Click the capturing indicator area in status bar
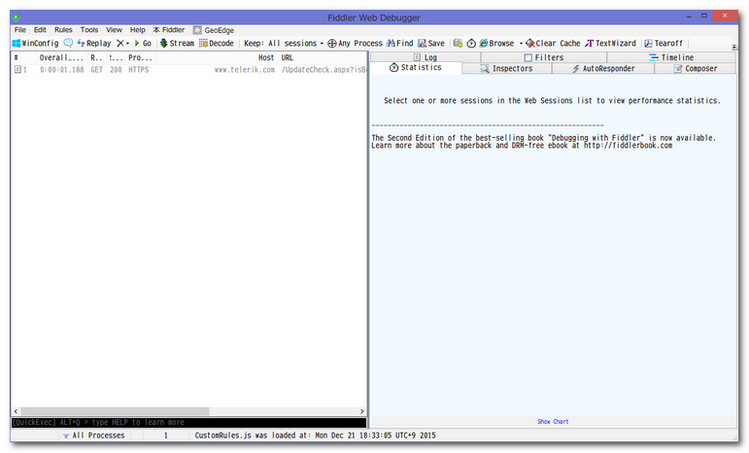The height and width of the screenshot is (453, 749). coord(34,435)
